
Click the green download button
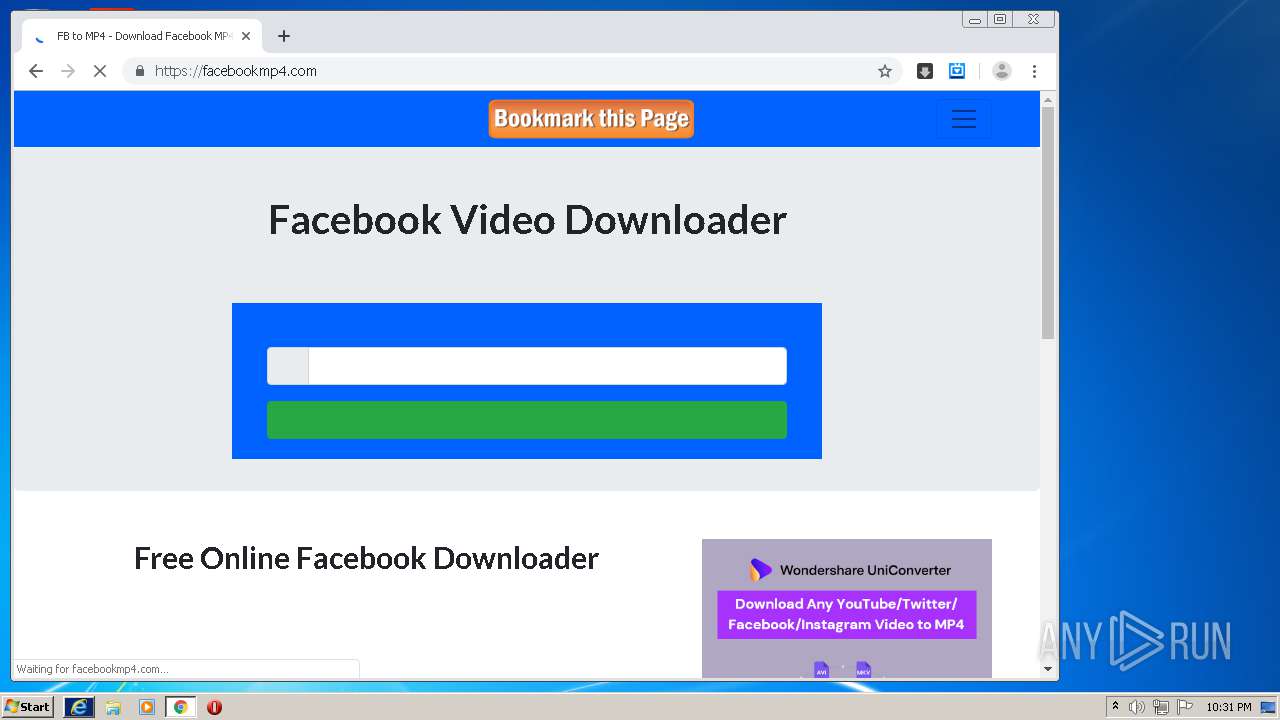click(527, 420)
